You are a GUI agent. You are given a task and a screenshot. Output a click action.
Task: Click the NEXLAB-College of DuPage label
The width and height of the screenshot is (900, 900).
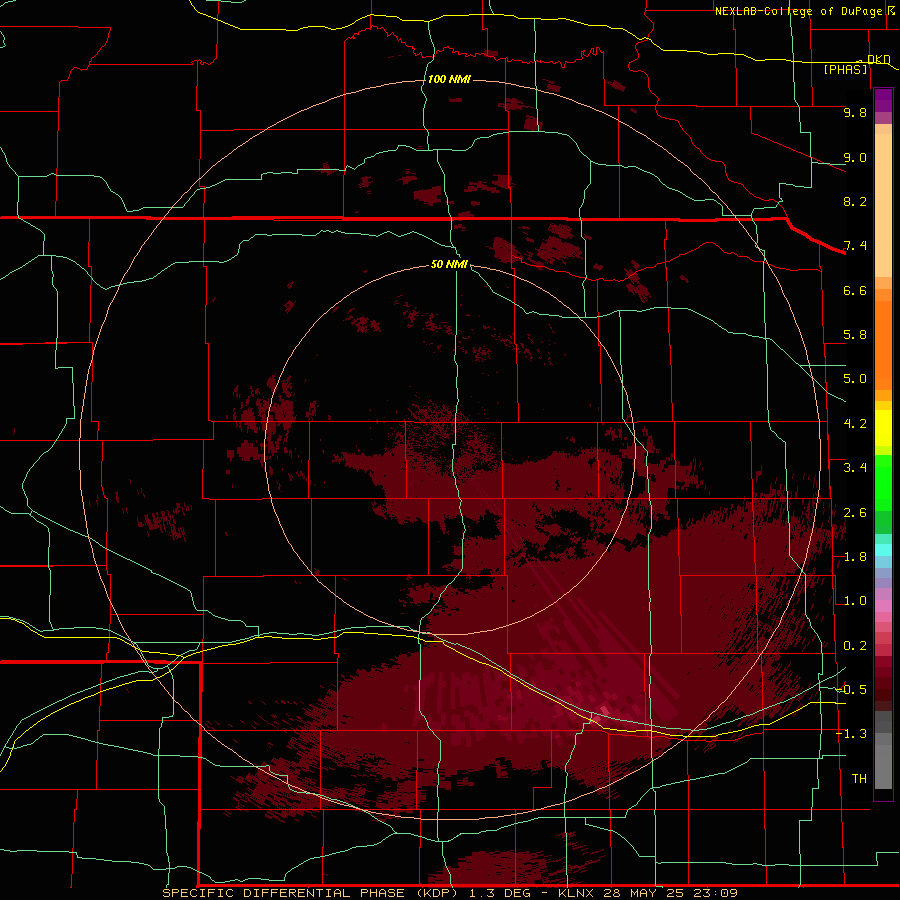798,11
